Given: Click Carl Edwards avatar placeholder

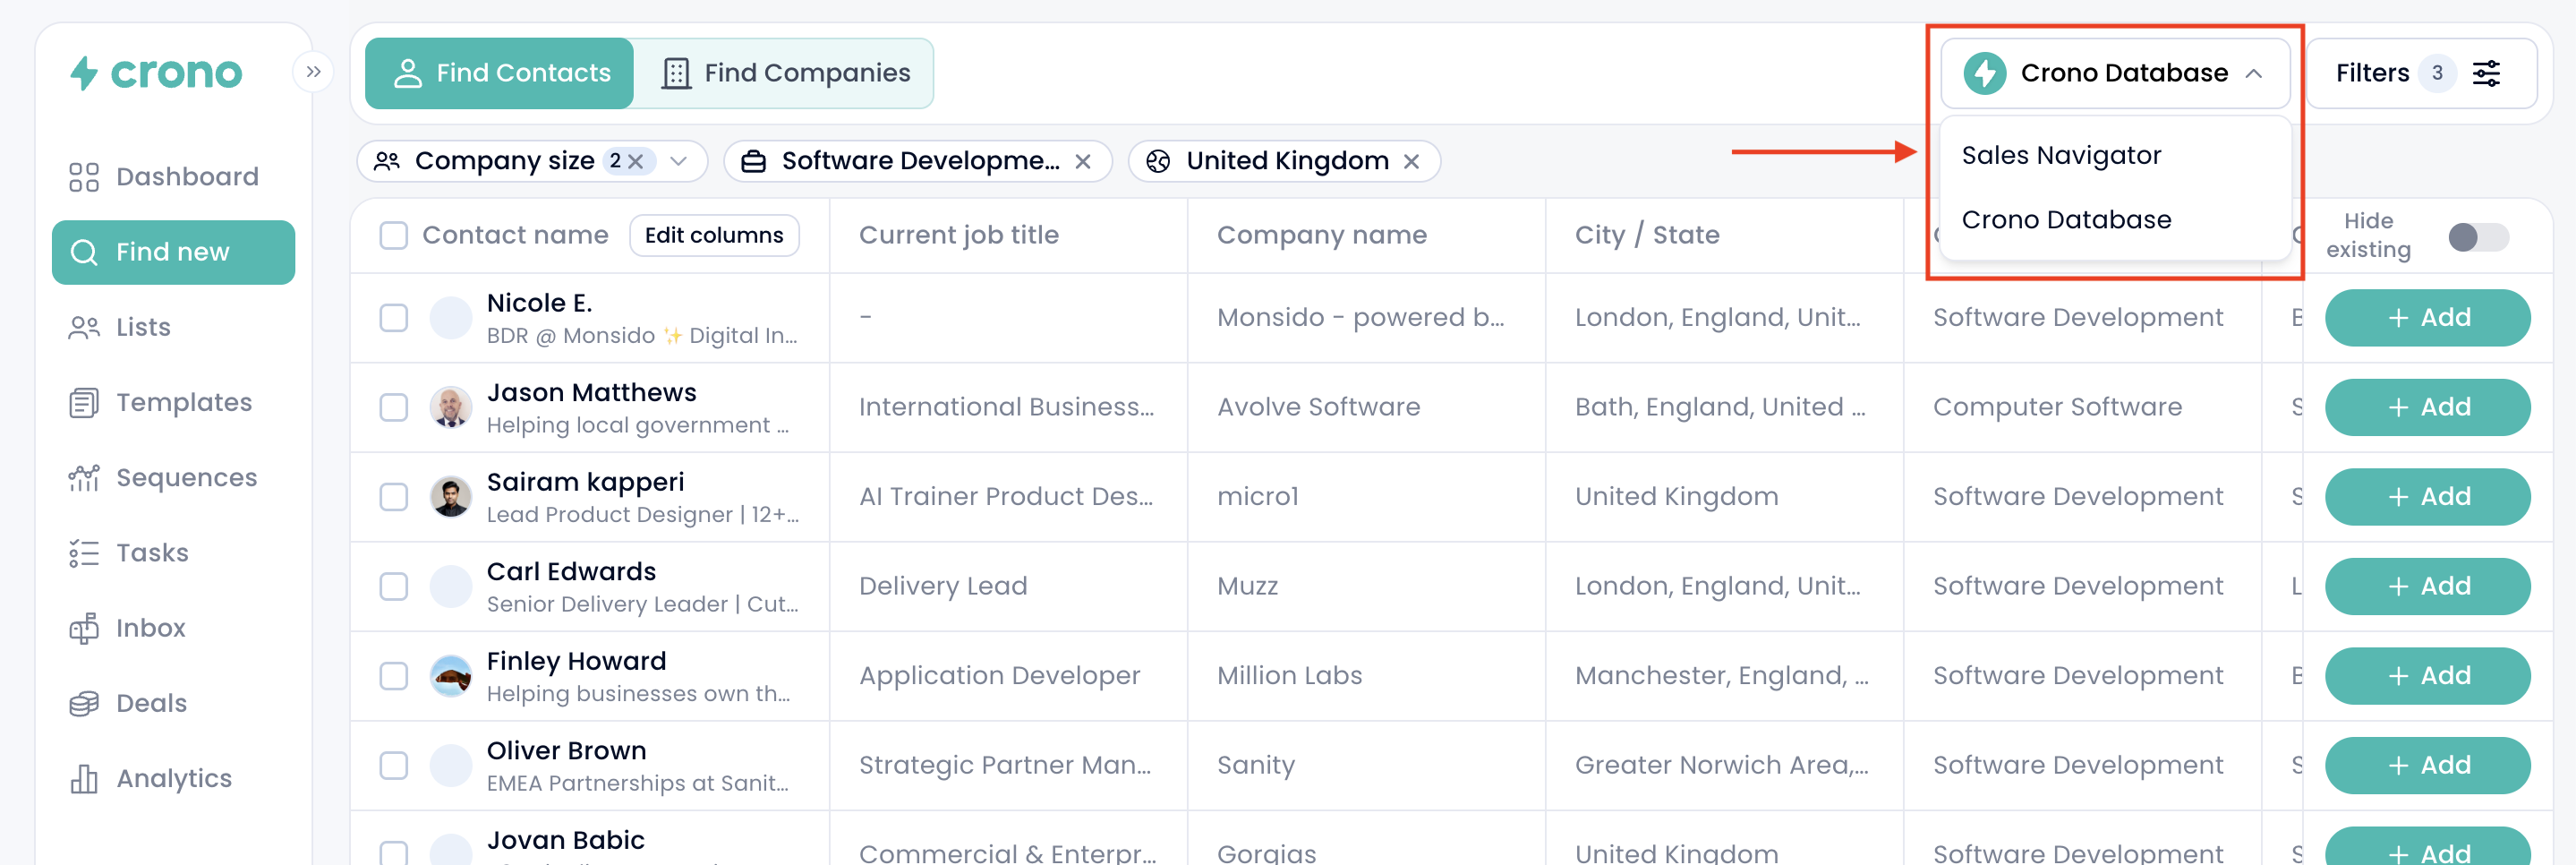Looking at the screenshot, I should [451, 586].
